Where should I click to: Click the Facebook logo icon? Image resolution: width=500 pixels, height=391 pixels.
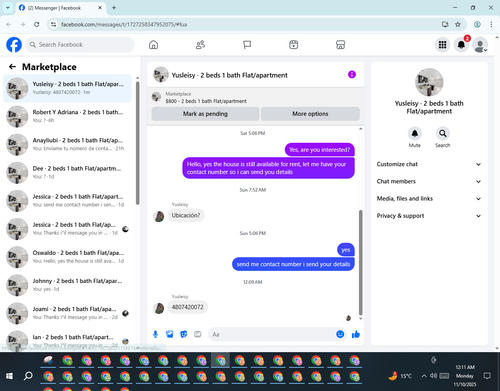tap(14, 45)
